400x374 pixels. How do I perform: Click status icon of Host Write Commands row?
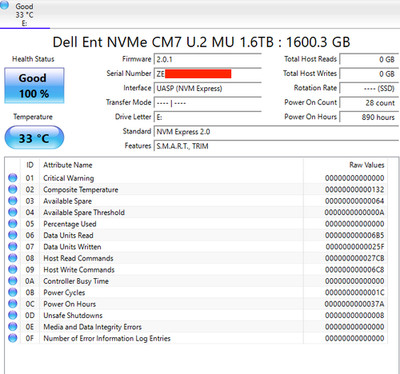13,269
